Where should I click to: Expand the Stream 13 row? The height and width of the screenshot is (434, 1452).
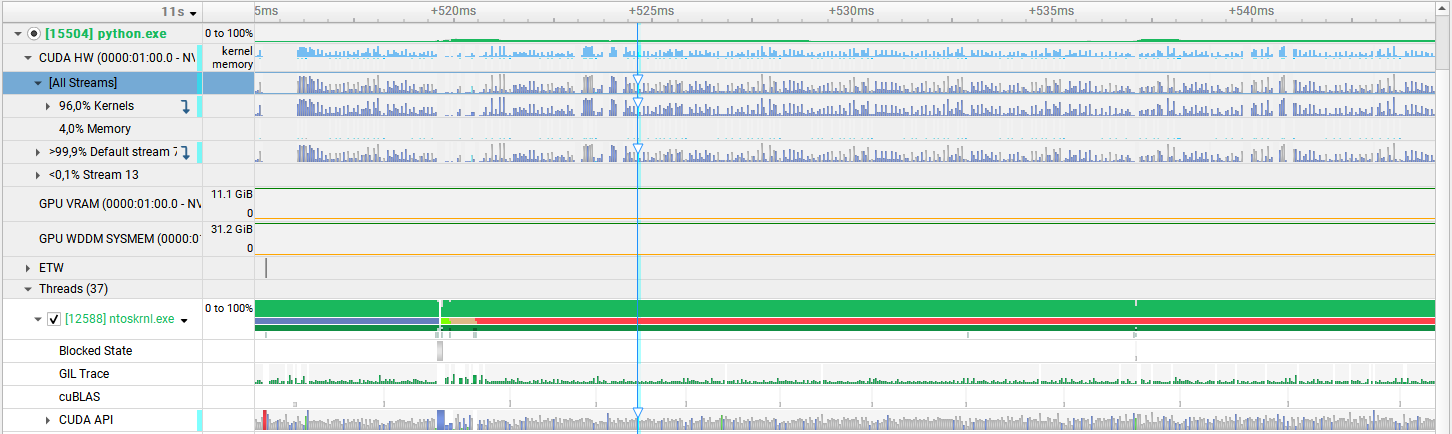tap(38, 175)
